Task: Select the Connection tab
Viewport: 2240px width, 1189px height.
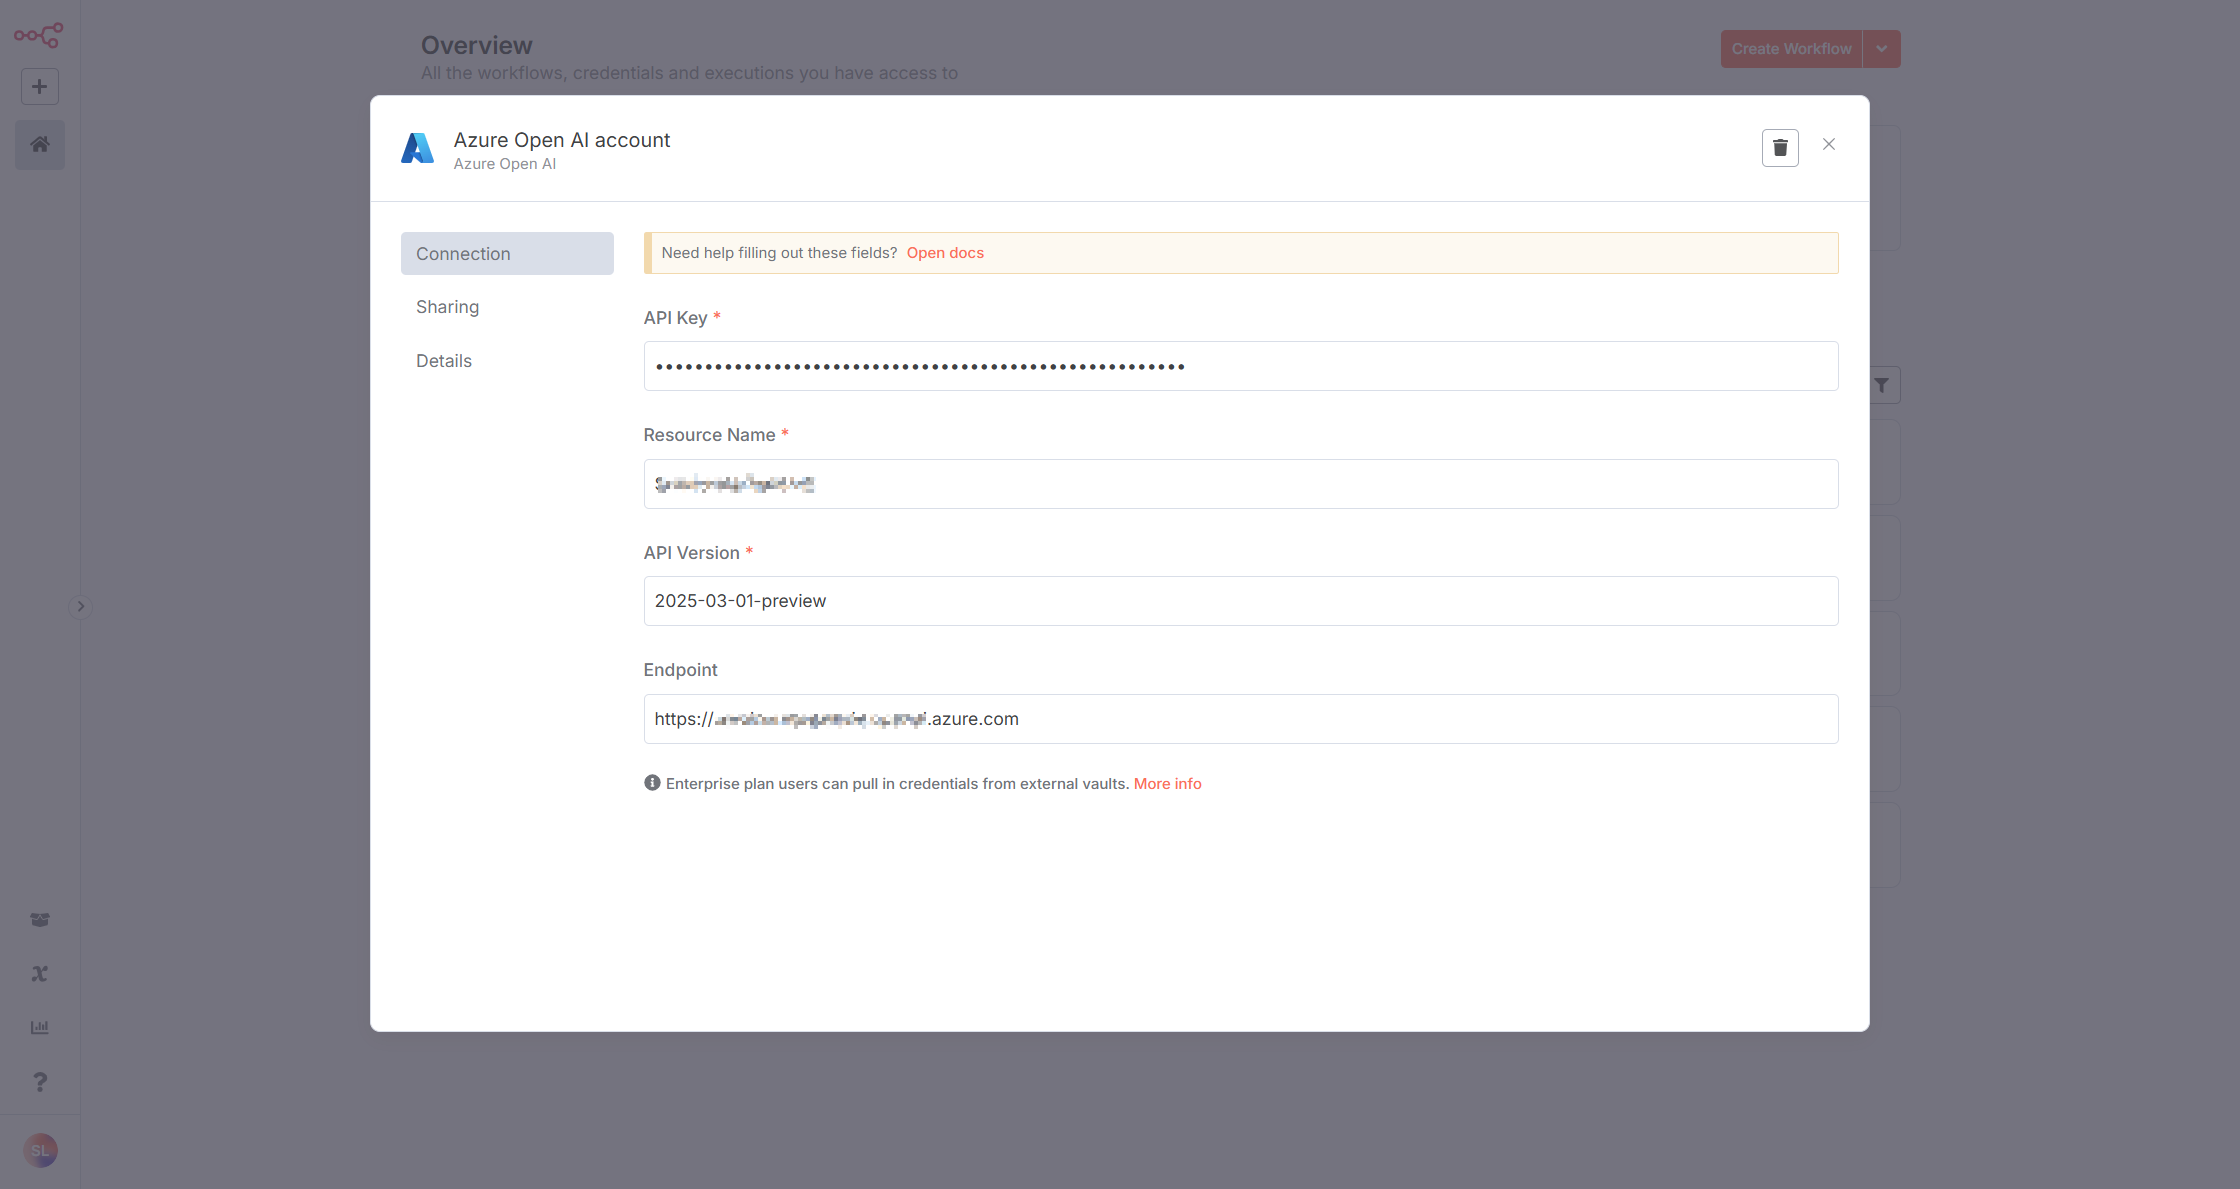Action: click(507, 254)
